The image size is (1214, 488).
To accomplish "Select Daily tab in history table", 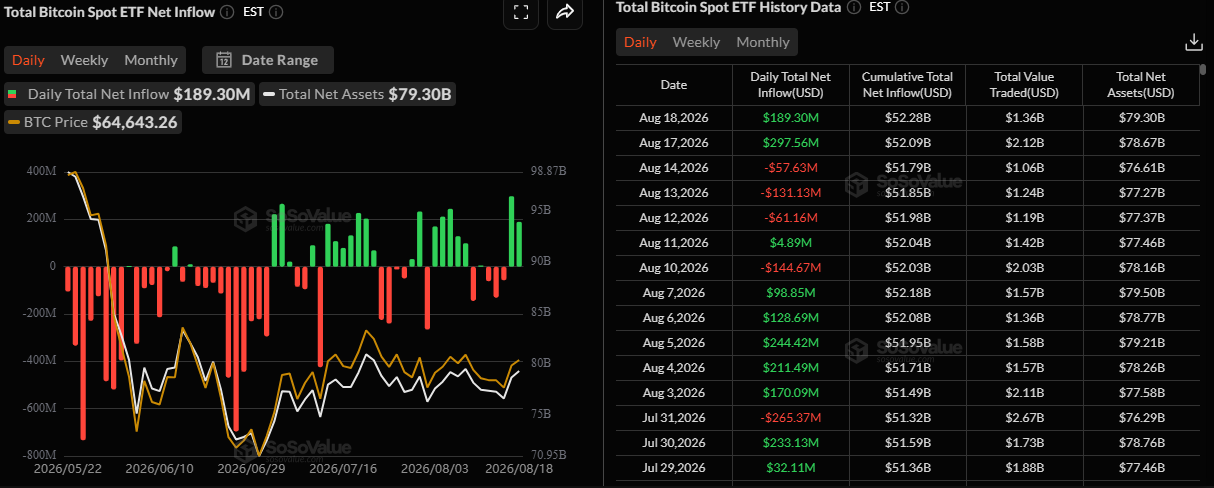I will (x=640, y=42).
